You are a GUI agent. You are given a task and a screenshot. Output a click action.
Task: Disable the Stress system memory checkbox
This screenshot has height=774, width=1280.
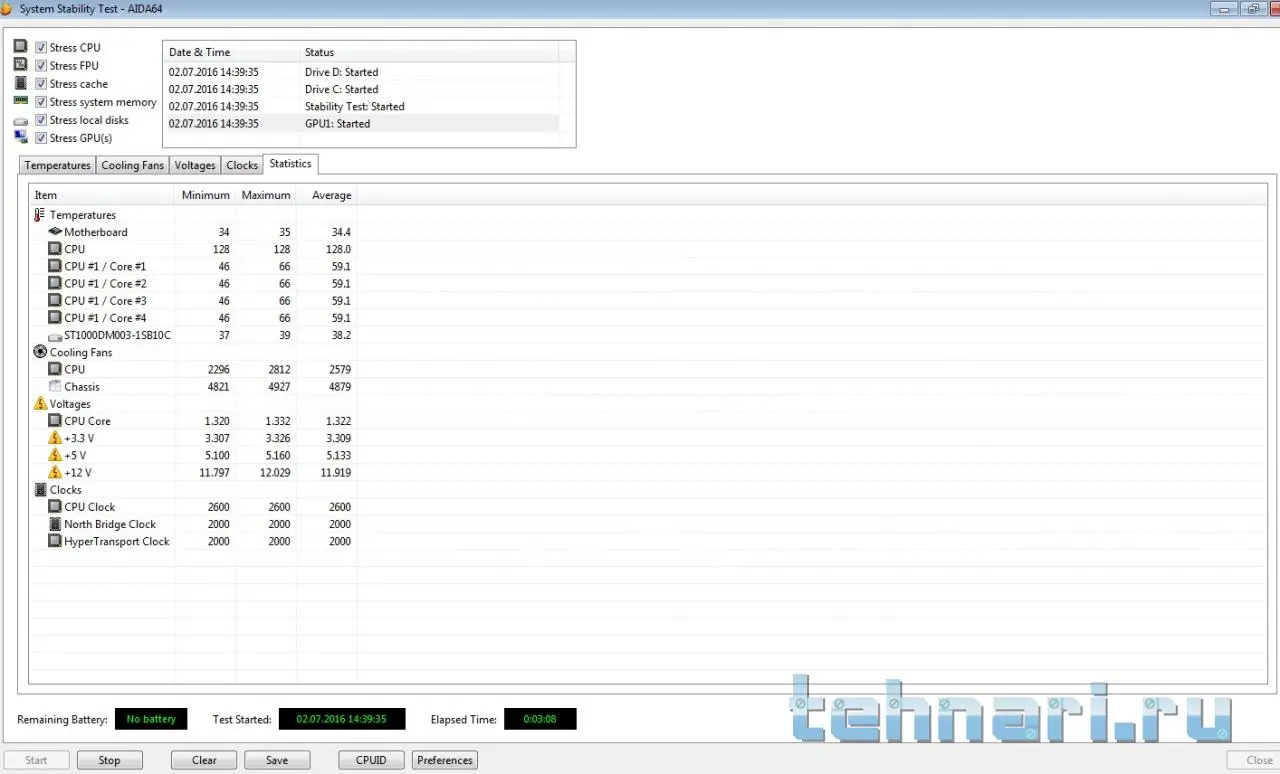click(41, 102)
